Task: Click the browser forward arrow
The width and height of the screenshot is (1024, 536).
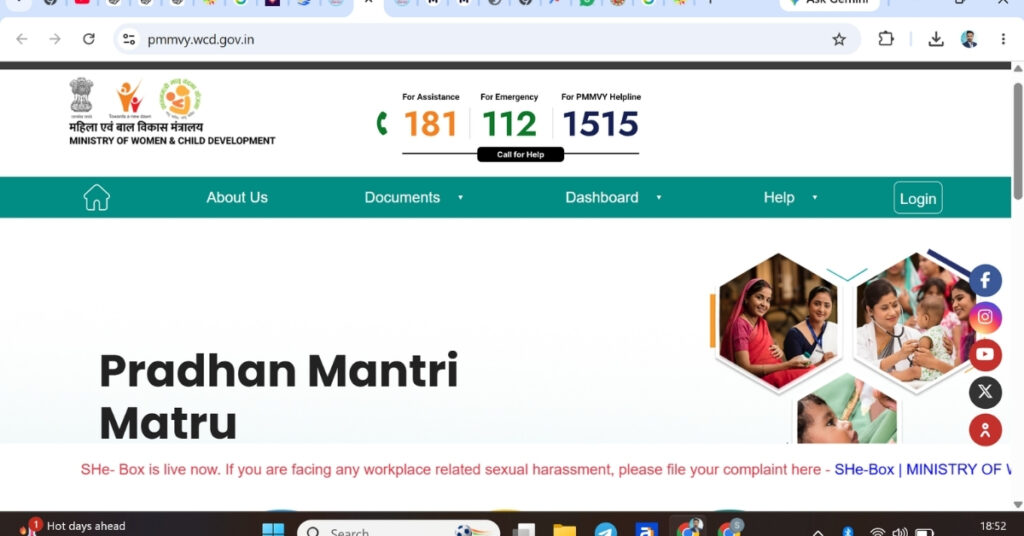Action: (x=55, y=39)
